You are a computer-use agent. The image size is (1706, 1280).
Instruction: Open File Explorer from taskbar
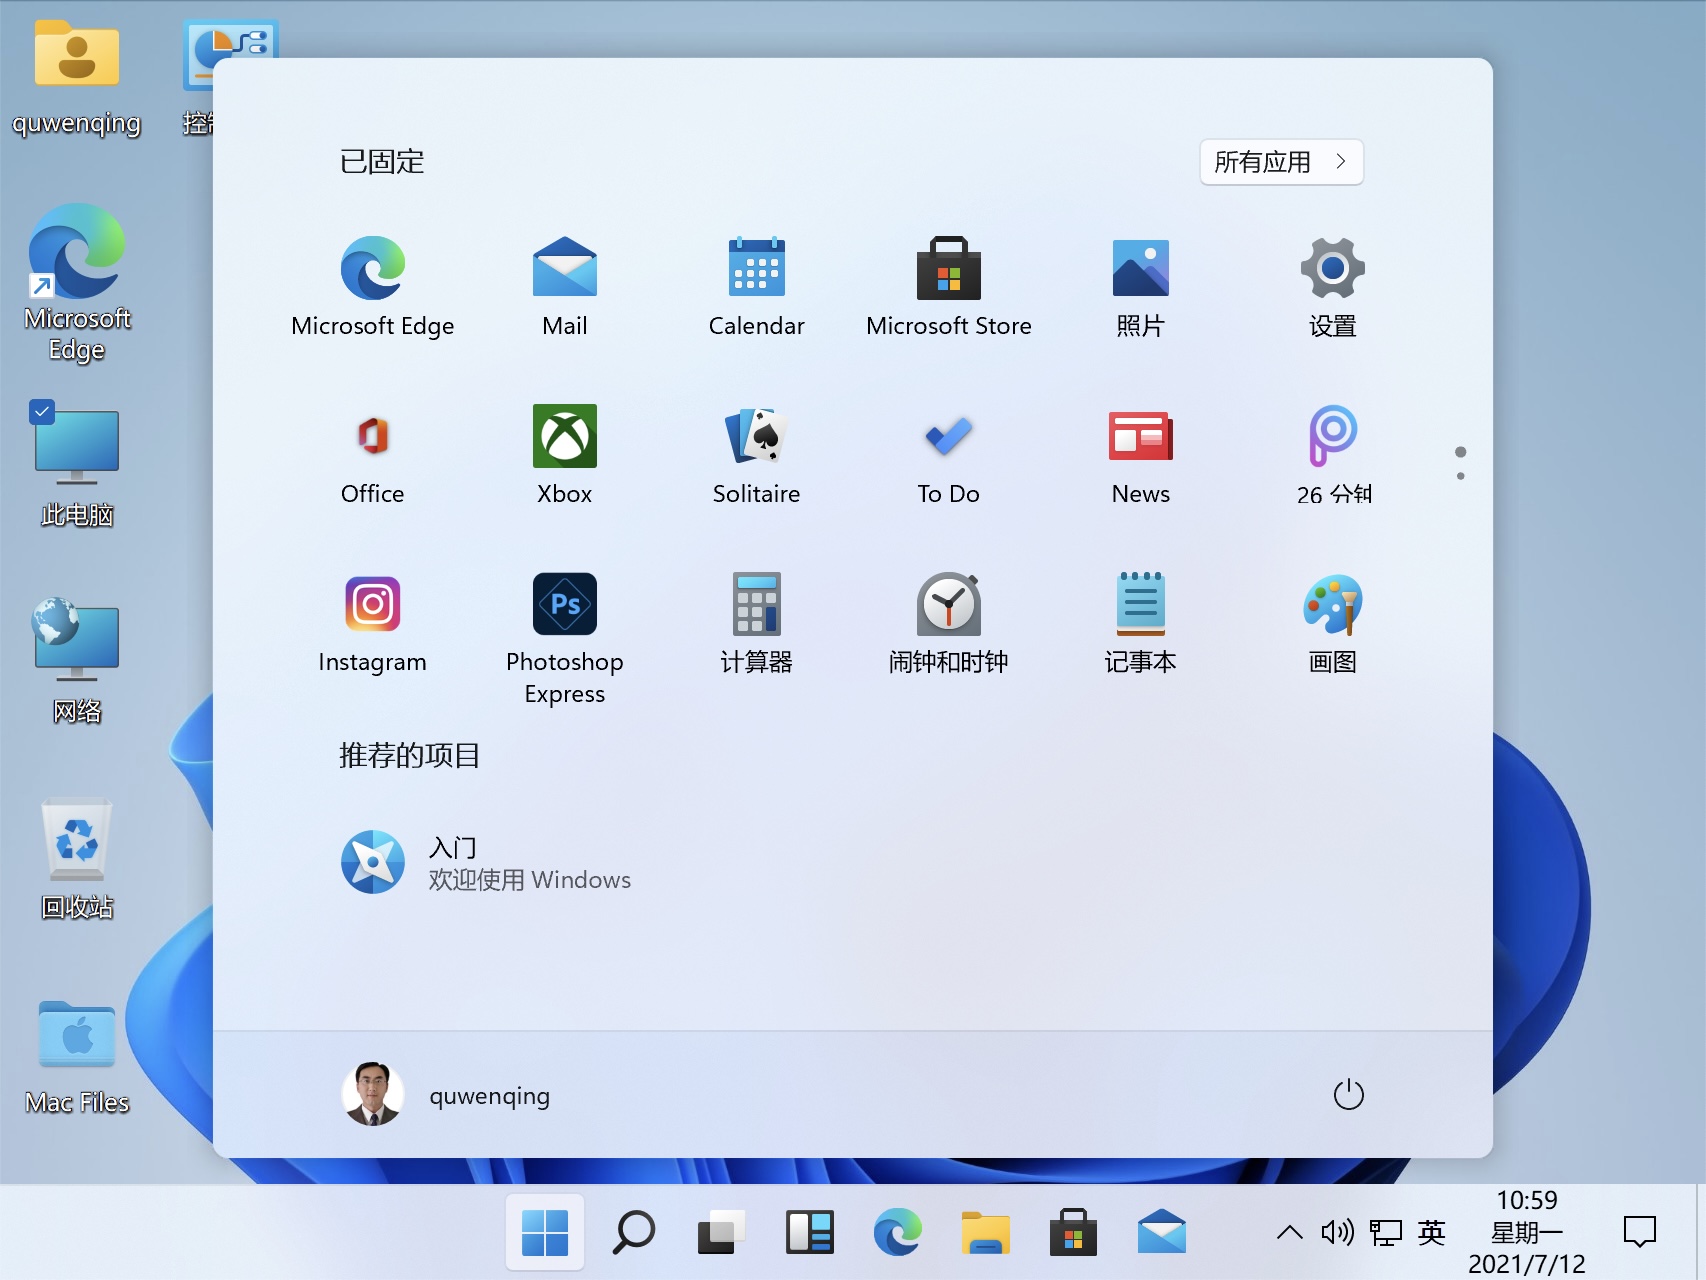click(985, 1232)
